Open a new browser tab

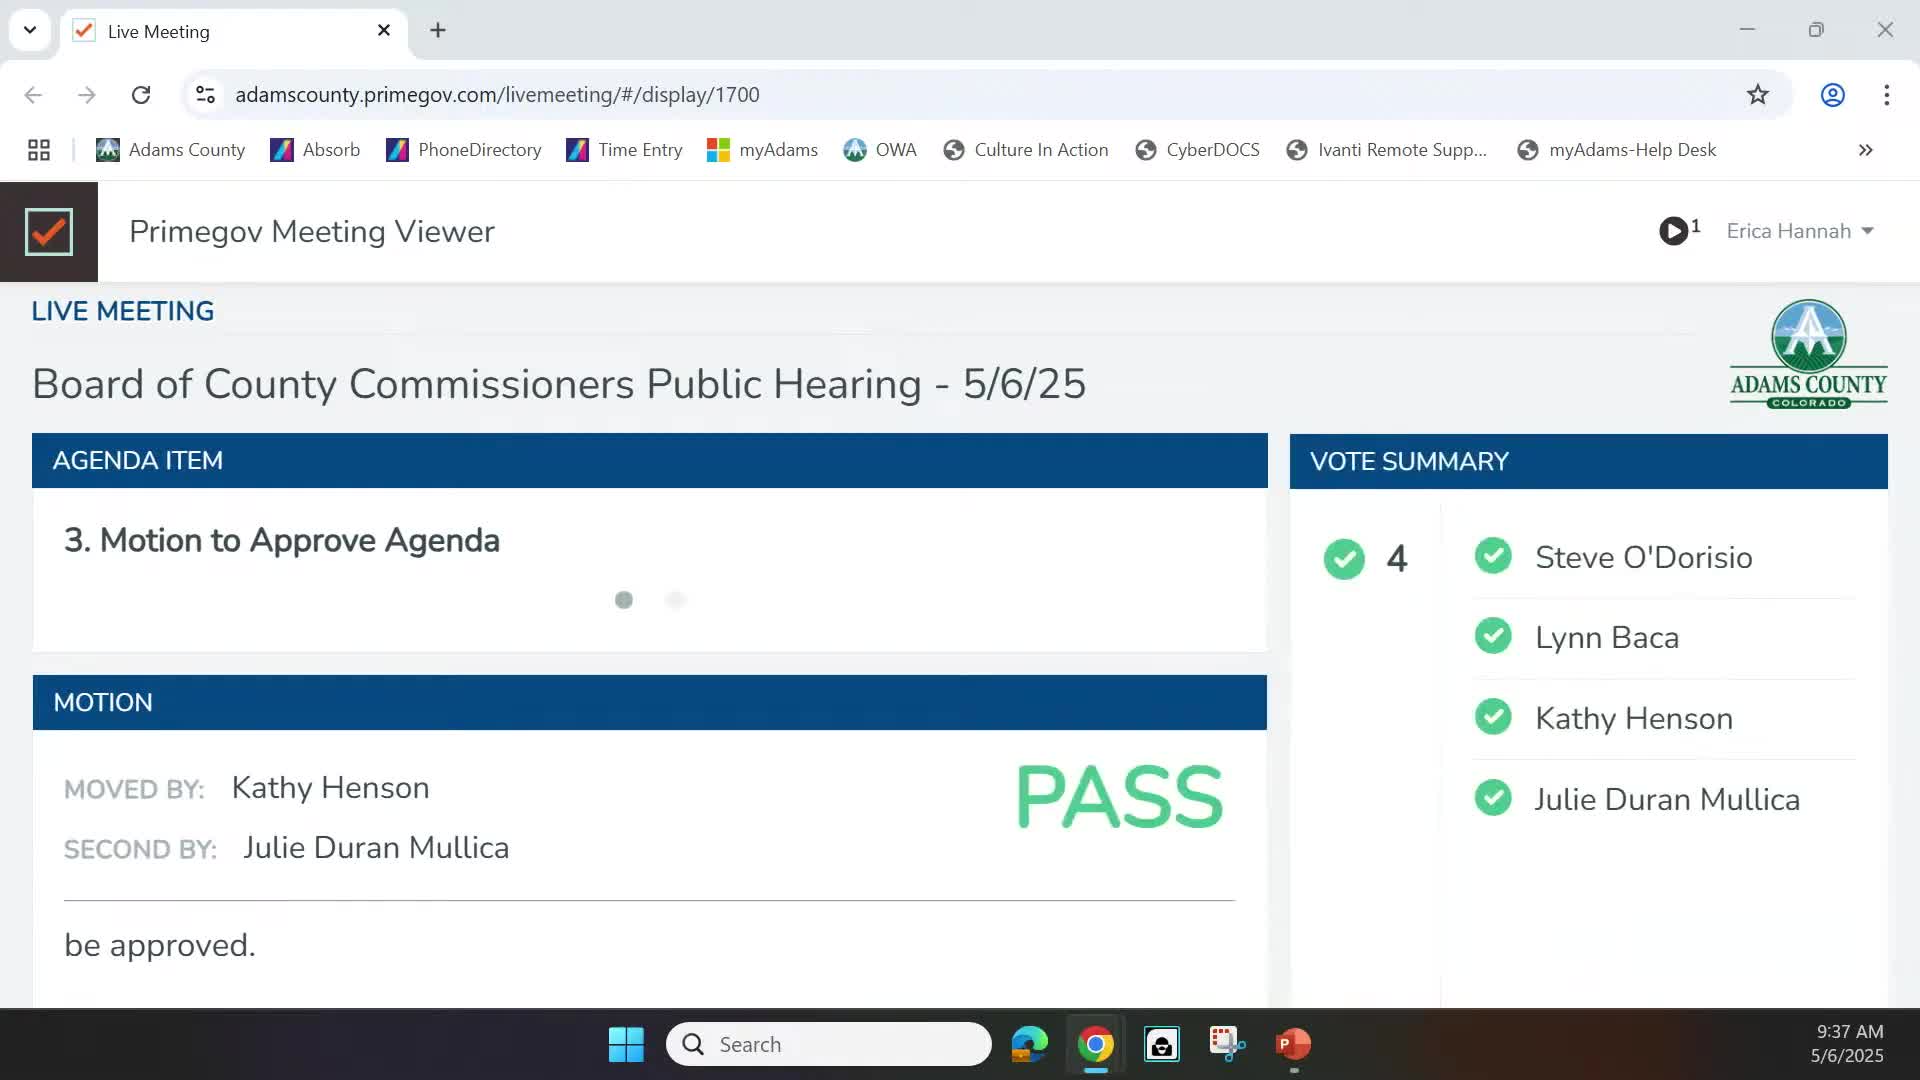(438, 30)
